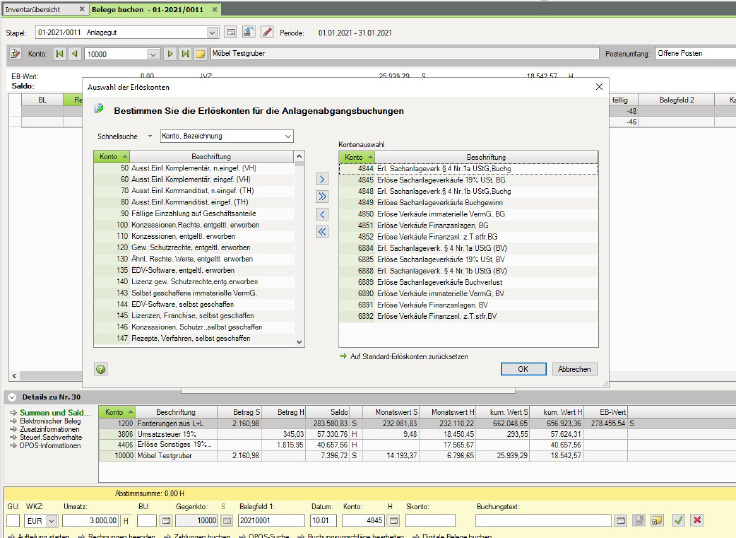Screen dimensions: 736x538
Task: Click red pen edit icon for Stapel
Action: [267, 32]
